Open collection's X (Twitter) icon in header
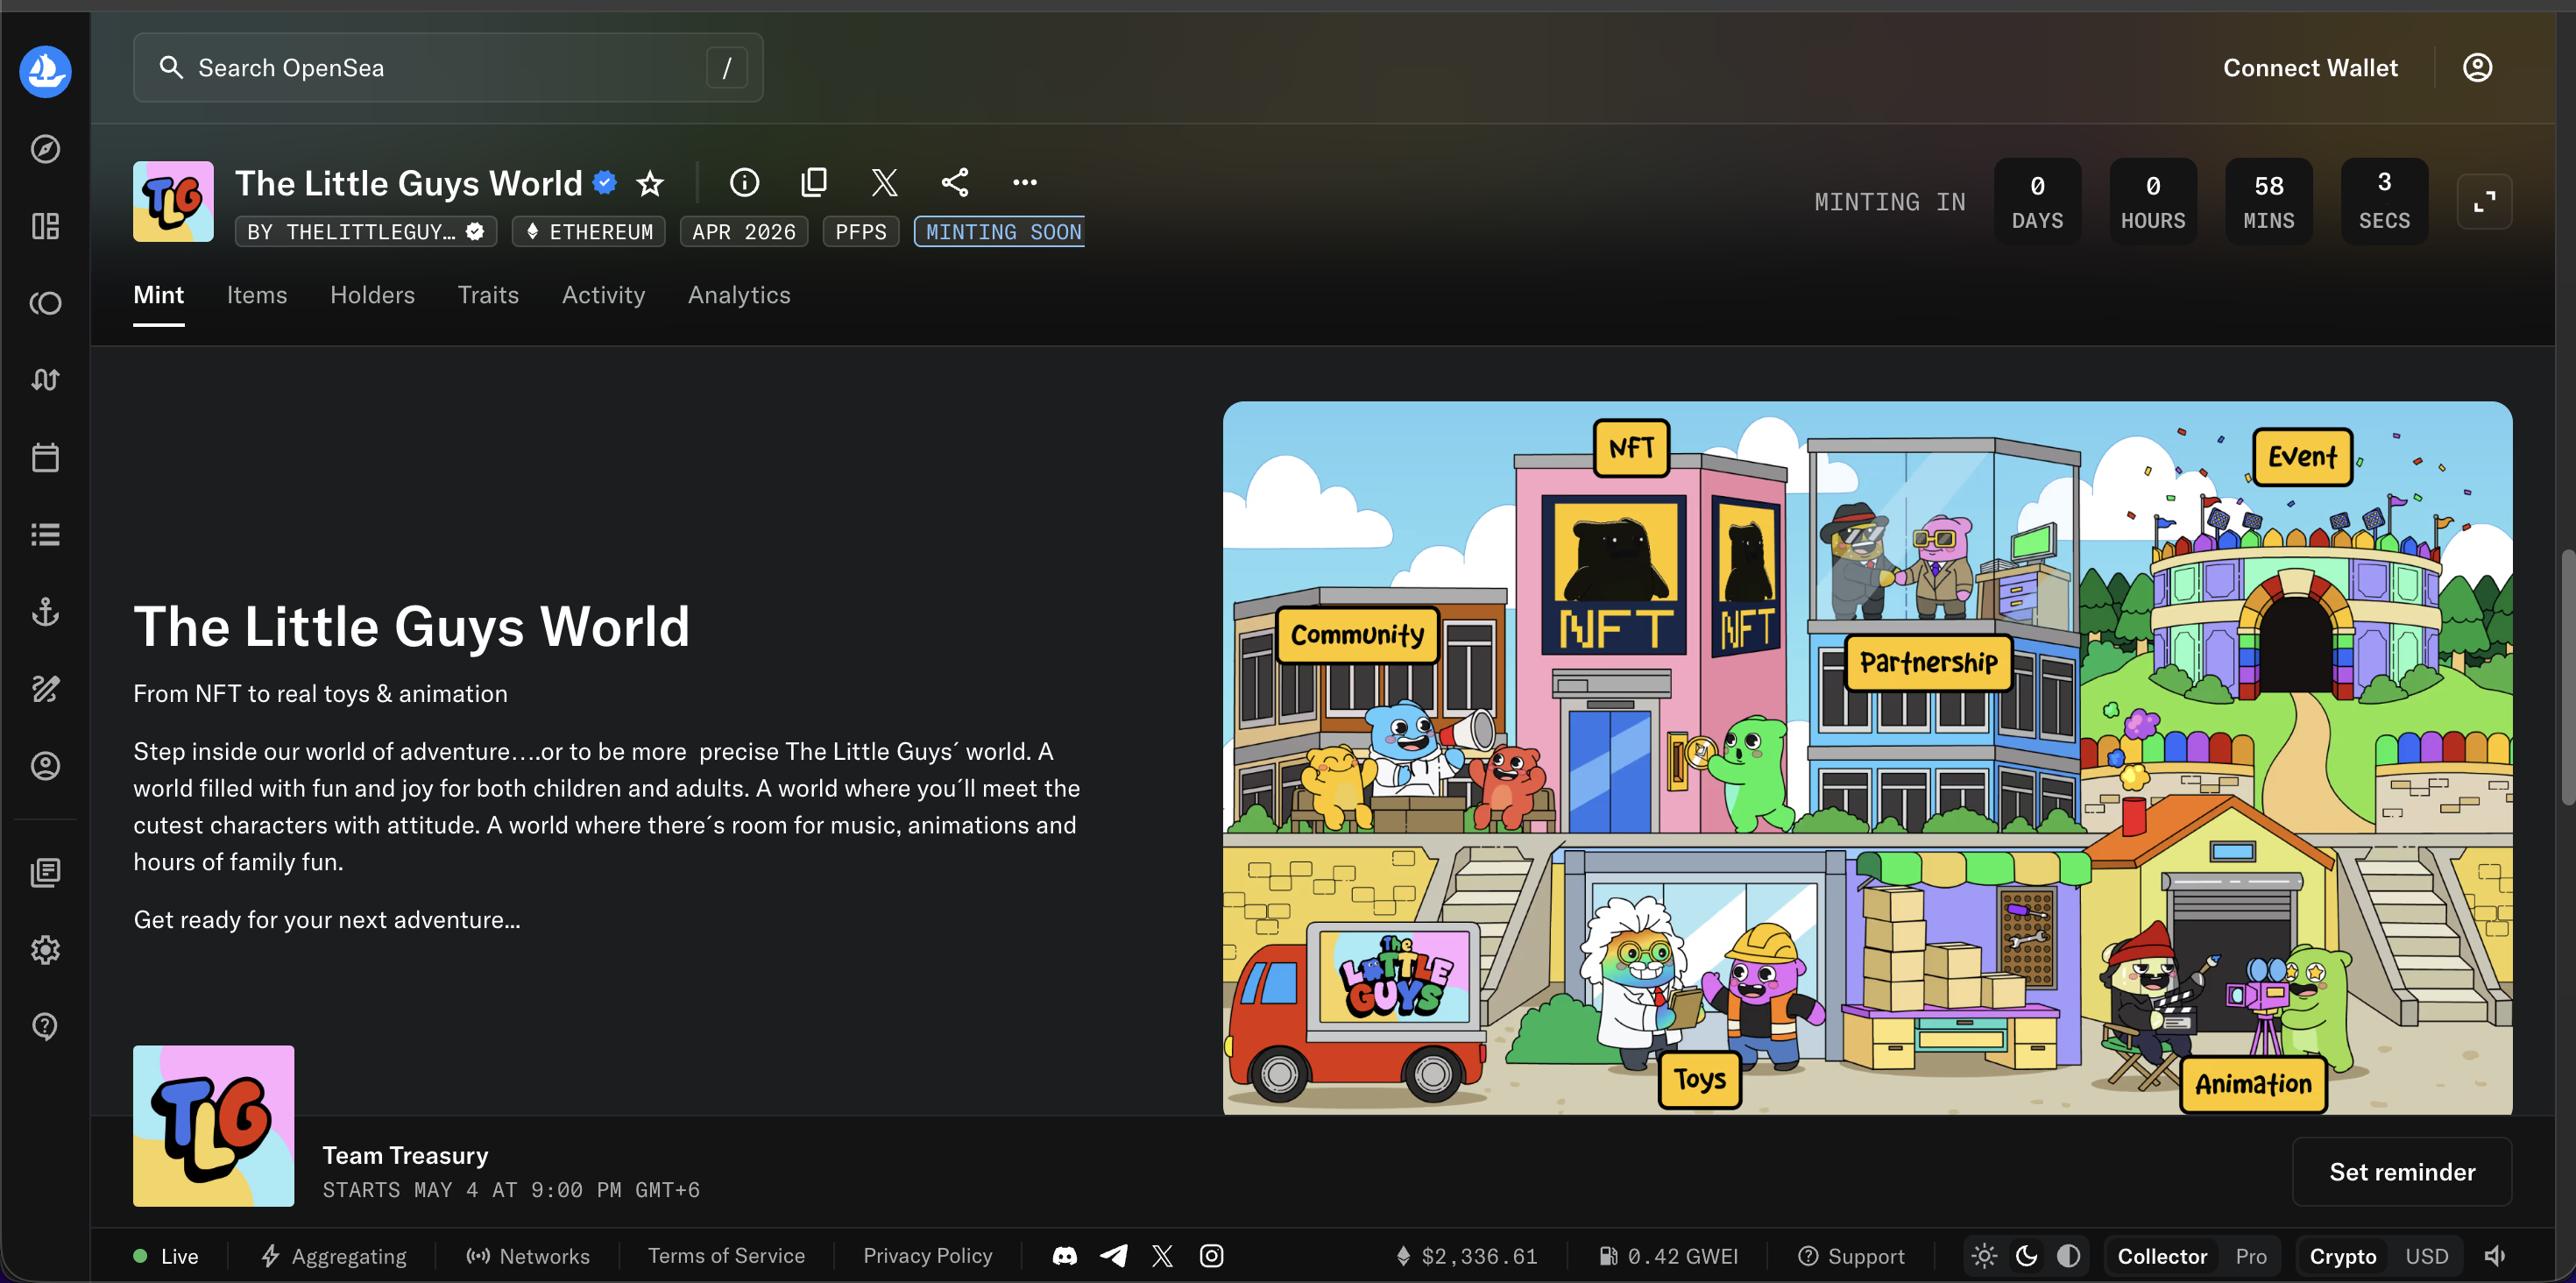This screenshot has width=2576, height=1283. pos(884,182)
